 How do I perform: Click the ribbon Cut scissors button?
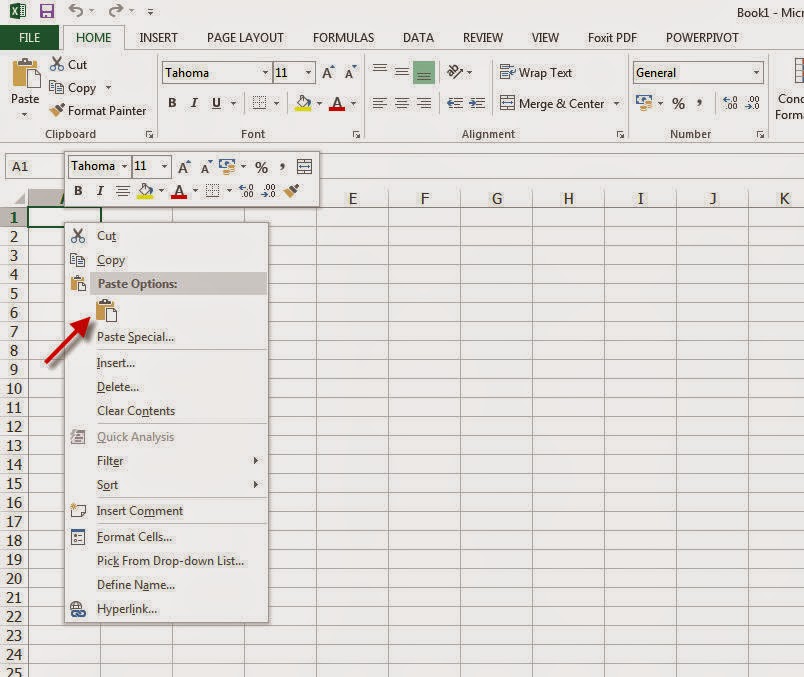[69, 65]
